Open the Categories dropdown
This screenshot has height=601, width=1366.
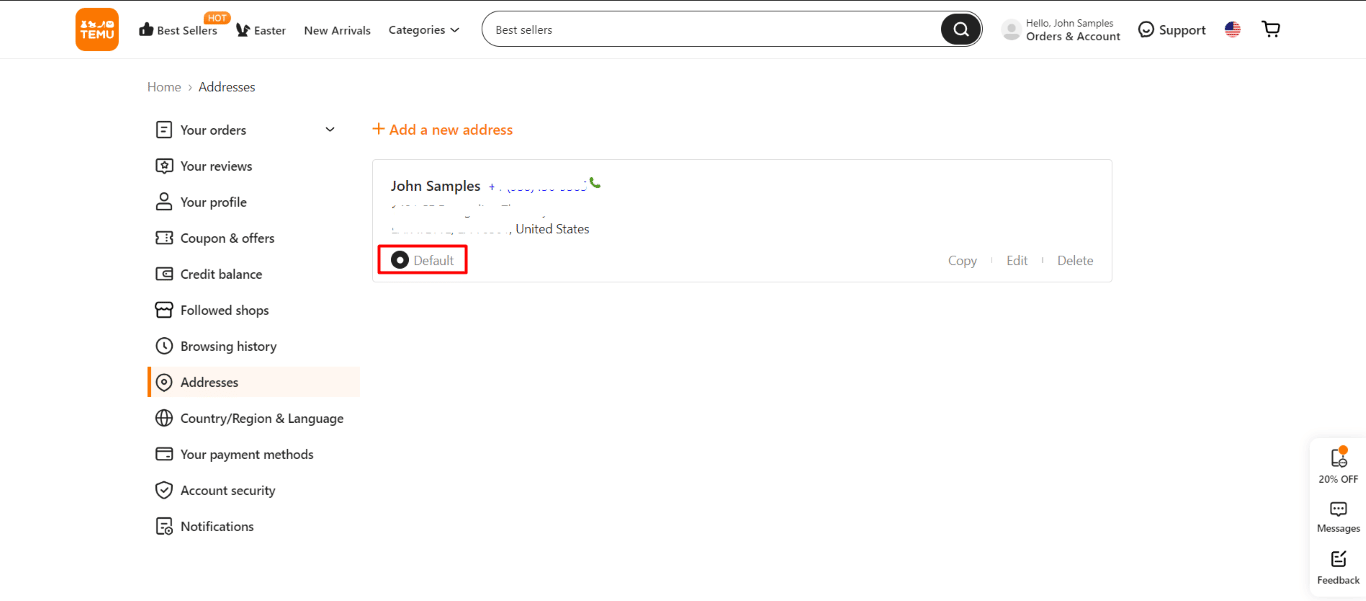[424, 30]
